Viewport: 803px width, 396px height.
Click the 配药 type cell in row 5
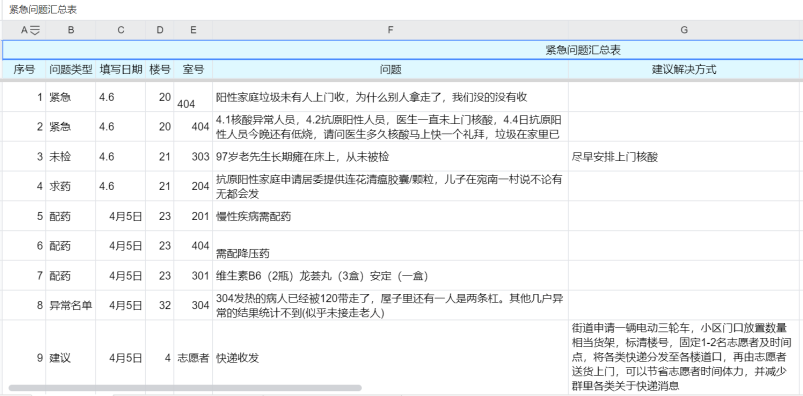[x=71, y=216]
